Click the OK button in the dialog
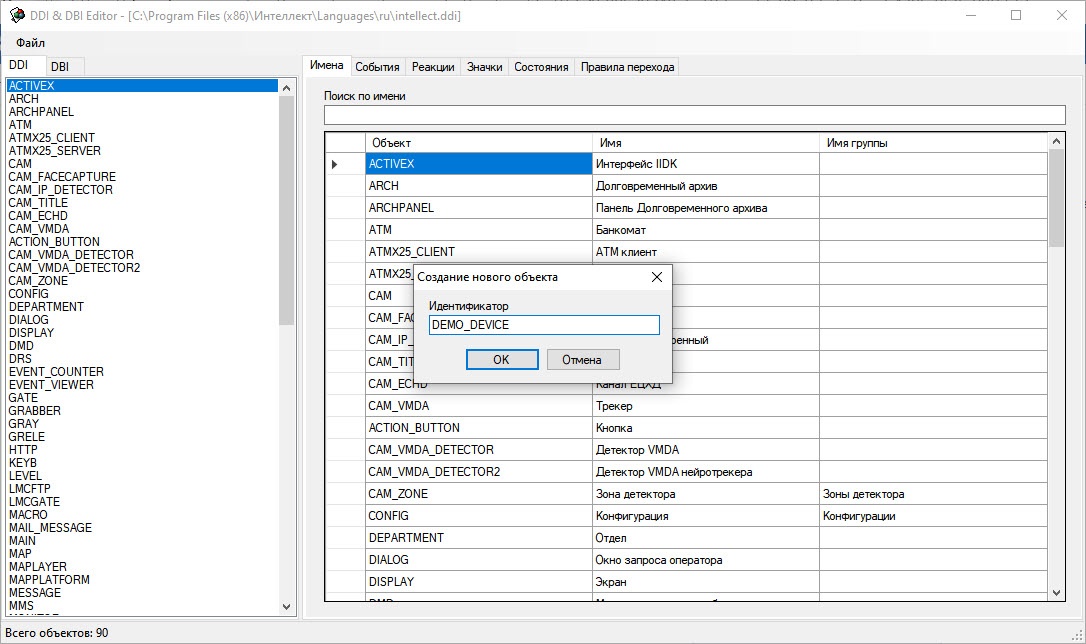Viewport: 1086px width, 644px height. 502,360
